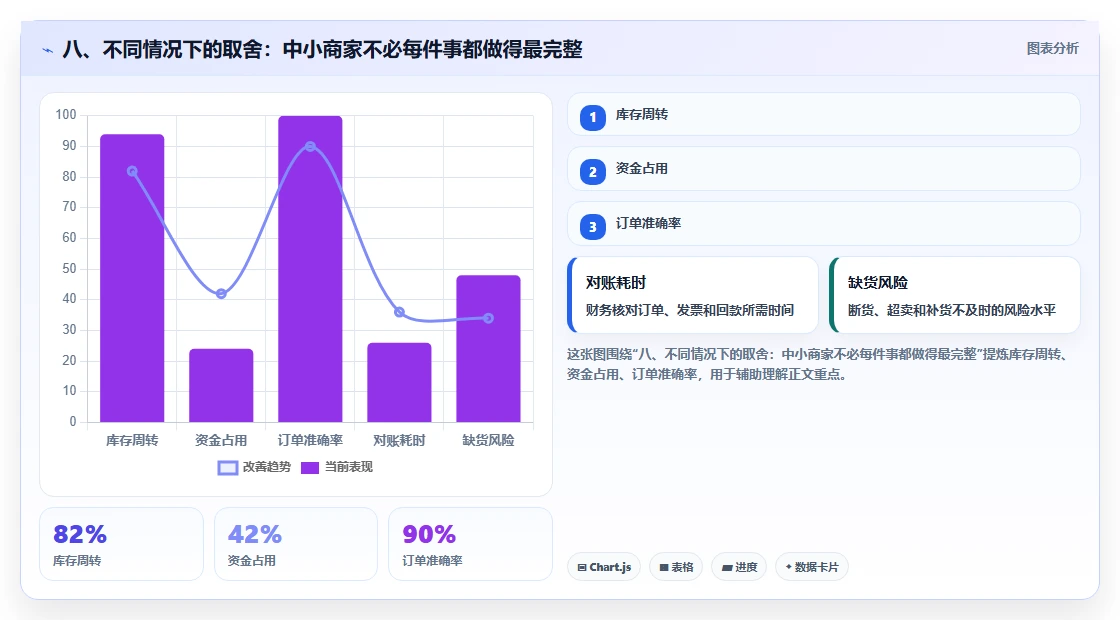Click the 对账耗时 x-axis label
1120x620 pixels.
[x=399, y=441]
